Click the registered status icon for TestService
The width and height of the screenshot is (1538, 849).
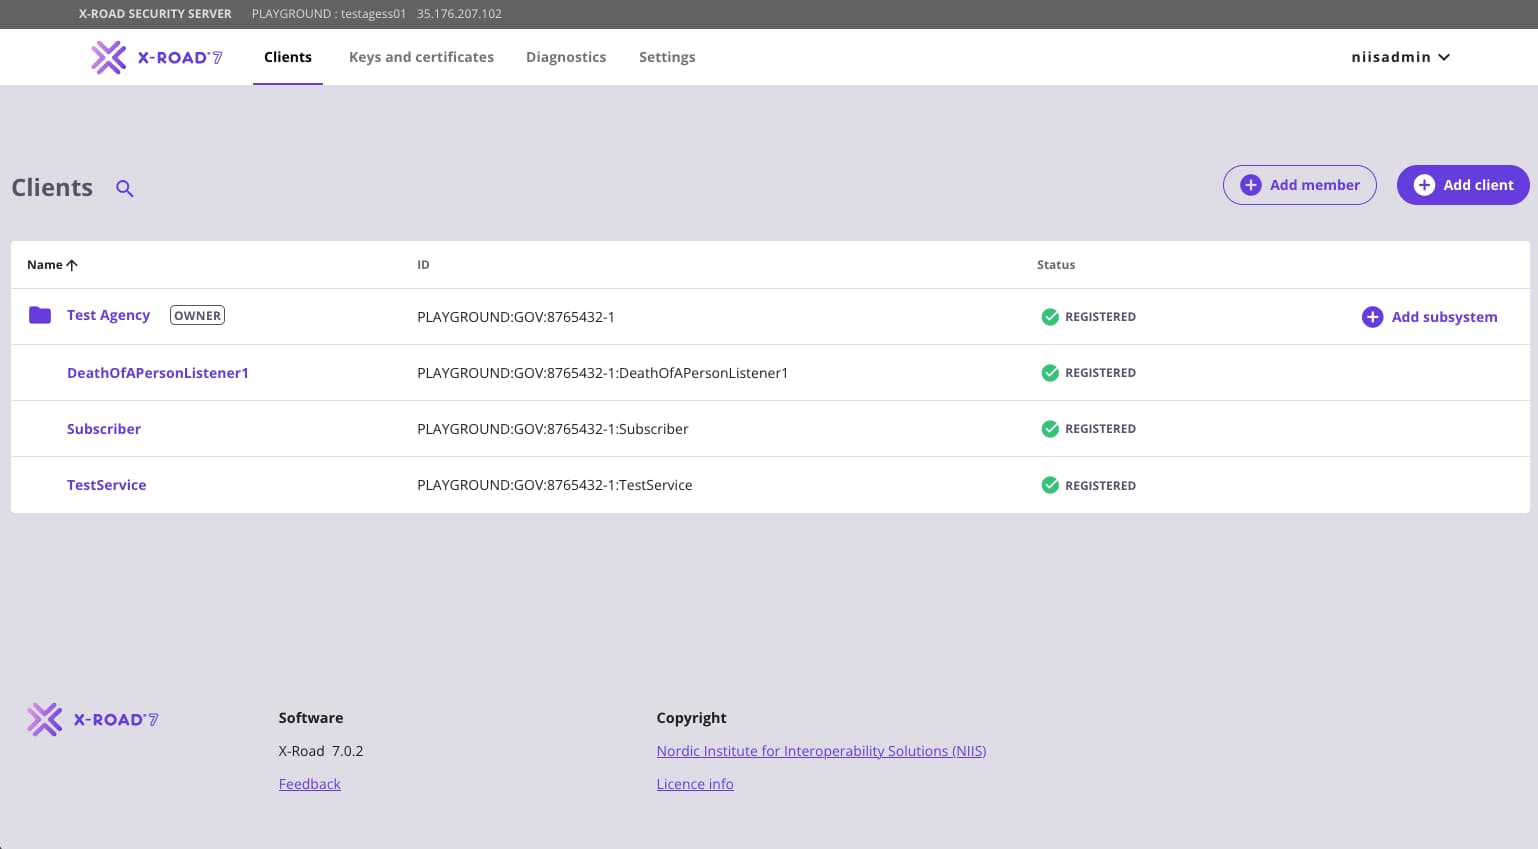[1050, 485]
